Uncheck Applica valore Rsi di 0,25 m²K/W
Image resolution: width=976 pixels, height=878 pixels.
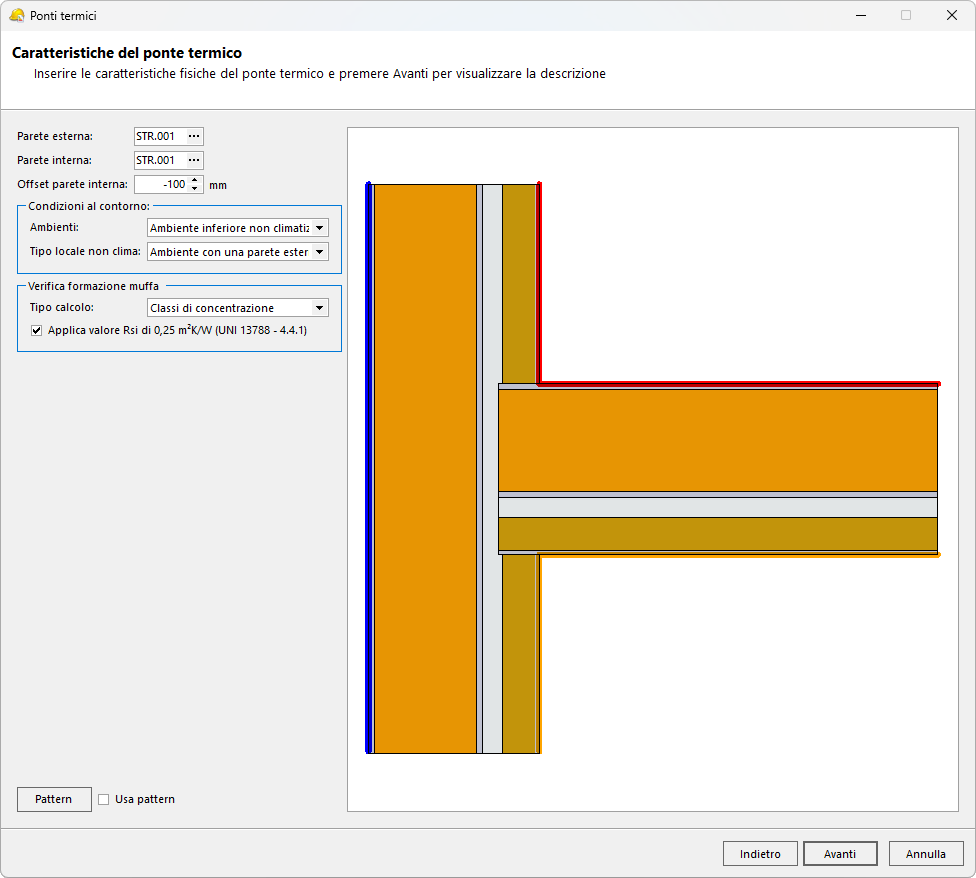[37, 330]
